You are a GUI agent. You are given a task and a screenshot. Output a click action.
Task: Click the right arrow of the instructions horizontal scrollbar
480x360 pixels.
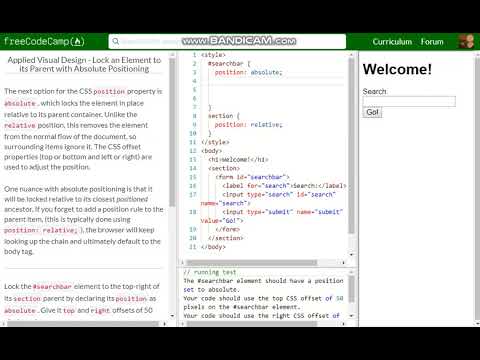[x=164, y=323]
